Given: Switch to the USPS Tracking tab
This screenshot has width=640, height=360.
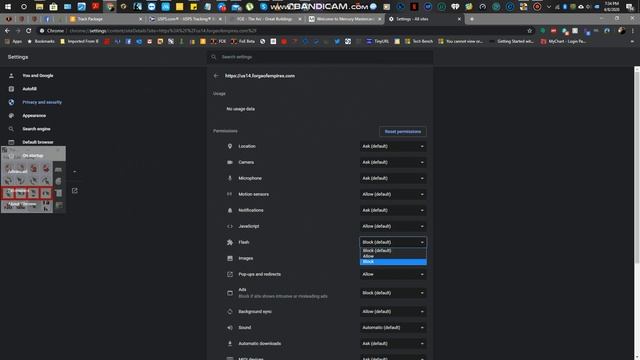Looking at the screenshot, I should [x=185, y=19].
